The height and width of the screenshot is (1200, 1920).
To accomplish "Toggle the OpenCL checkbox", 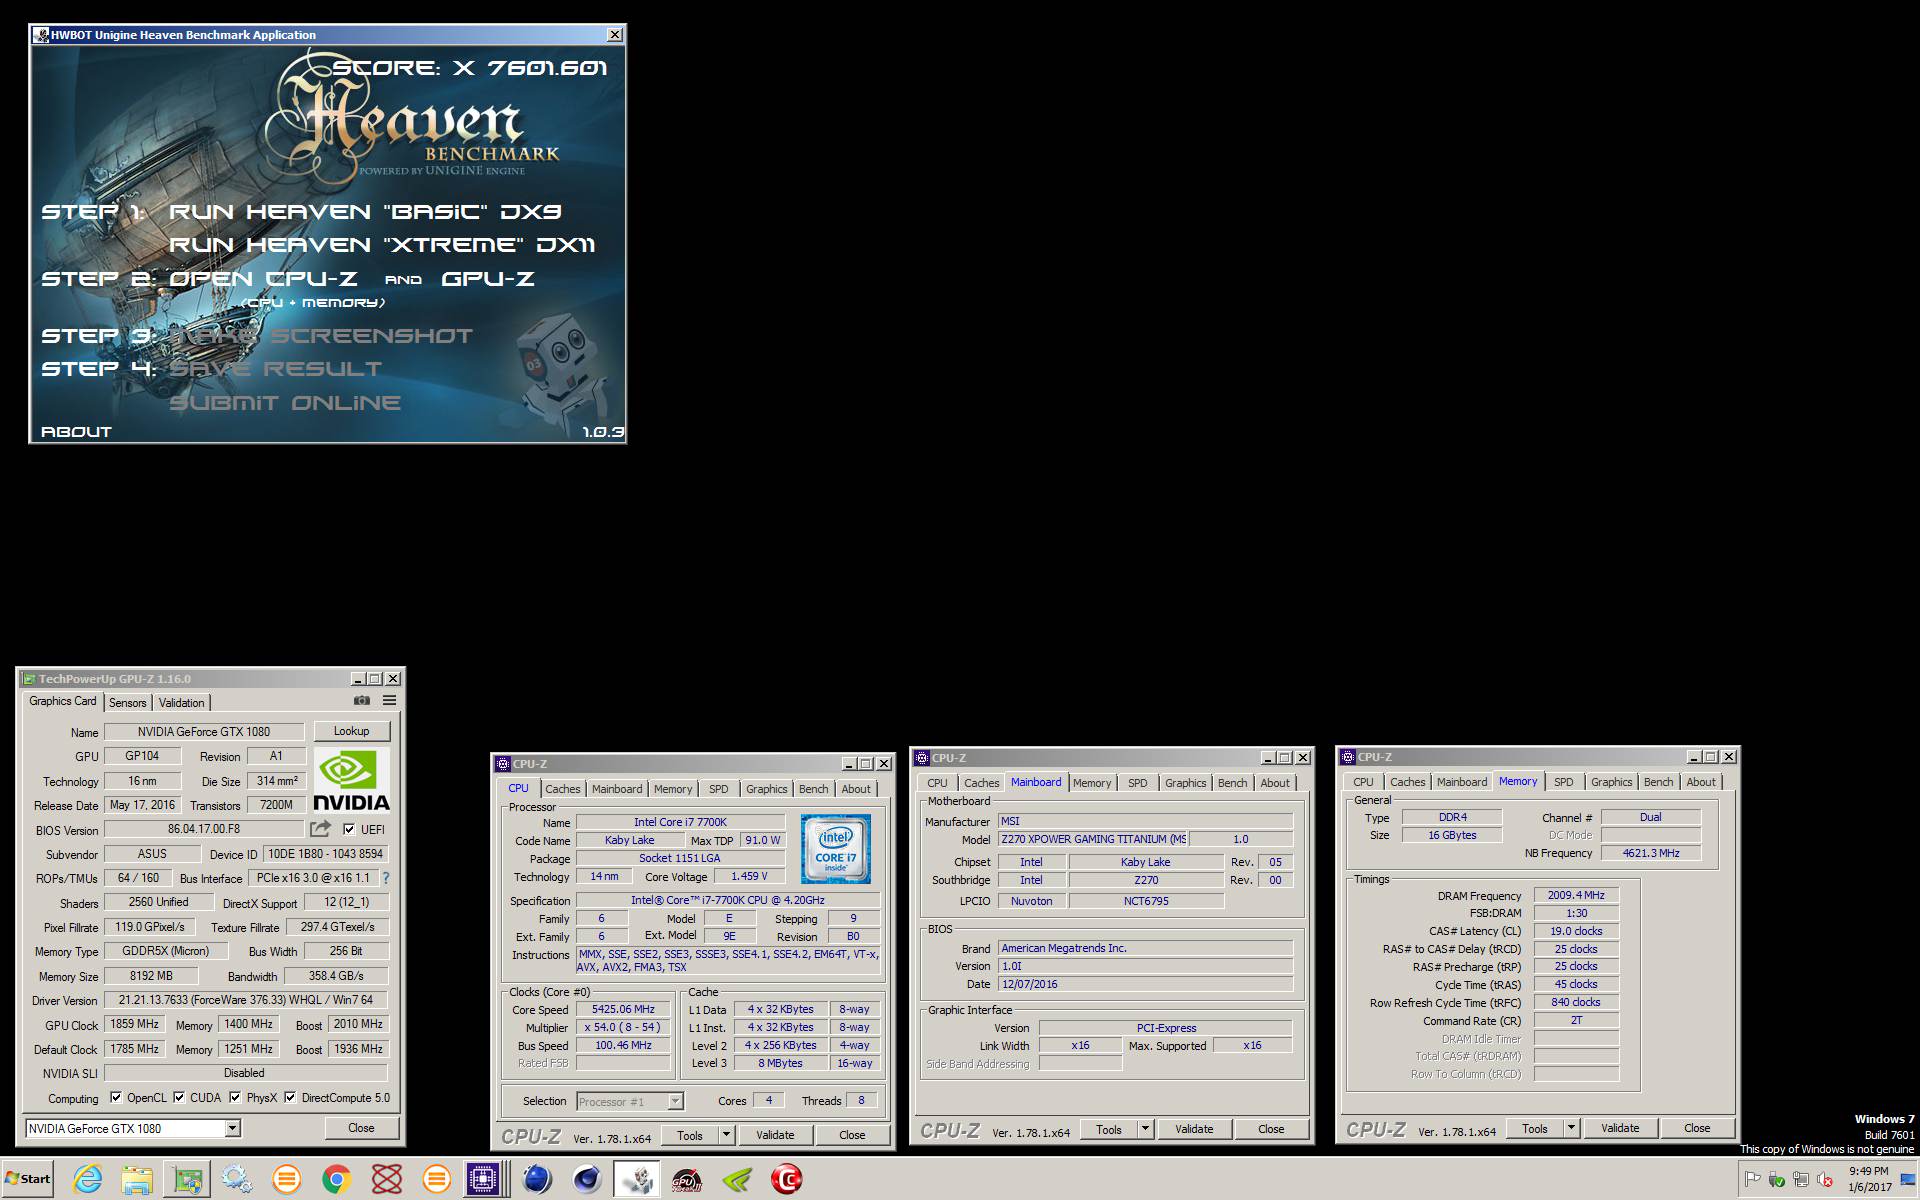I will click(116, 1097).
